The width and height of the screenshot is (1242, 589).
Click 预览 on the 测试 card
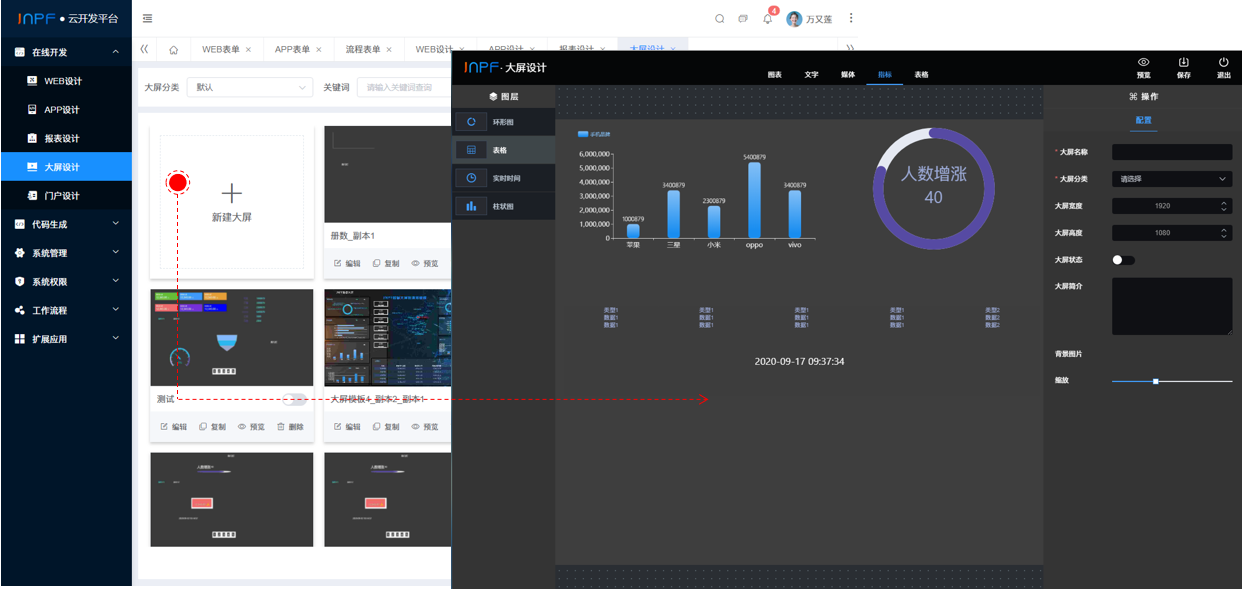pos(251,426)
